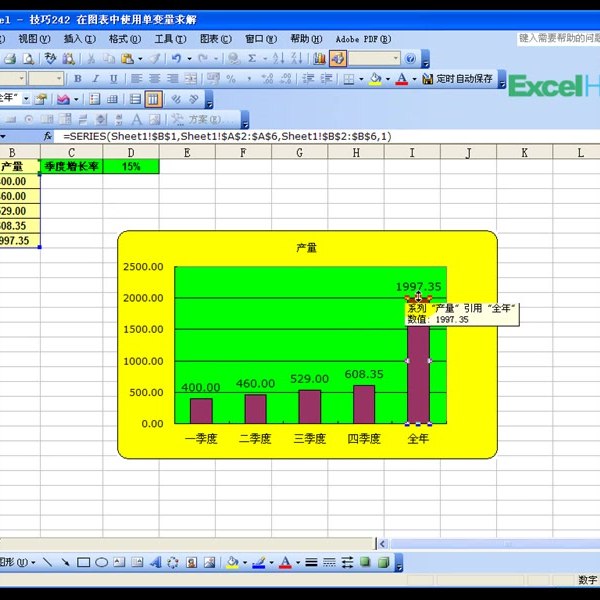This screenshot has height=600, width=600.
Task: Insert WordArt from the drawing toolbar
Action: coord(155,562)
